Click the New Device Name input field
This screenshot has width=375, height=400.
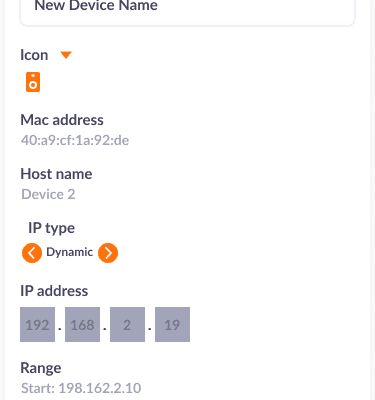click(187, 10)
